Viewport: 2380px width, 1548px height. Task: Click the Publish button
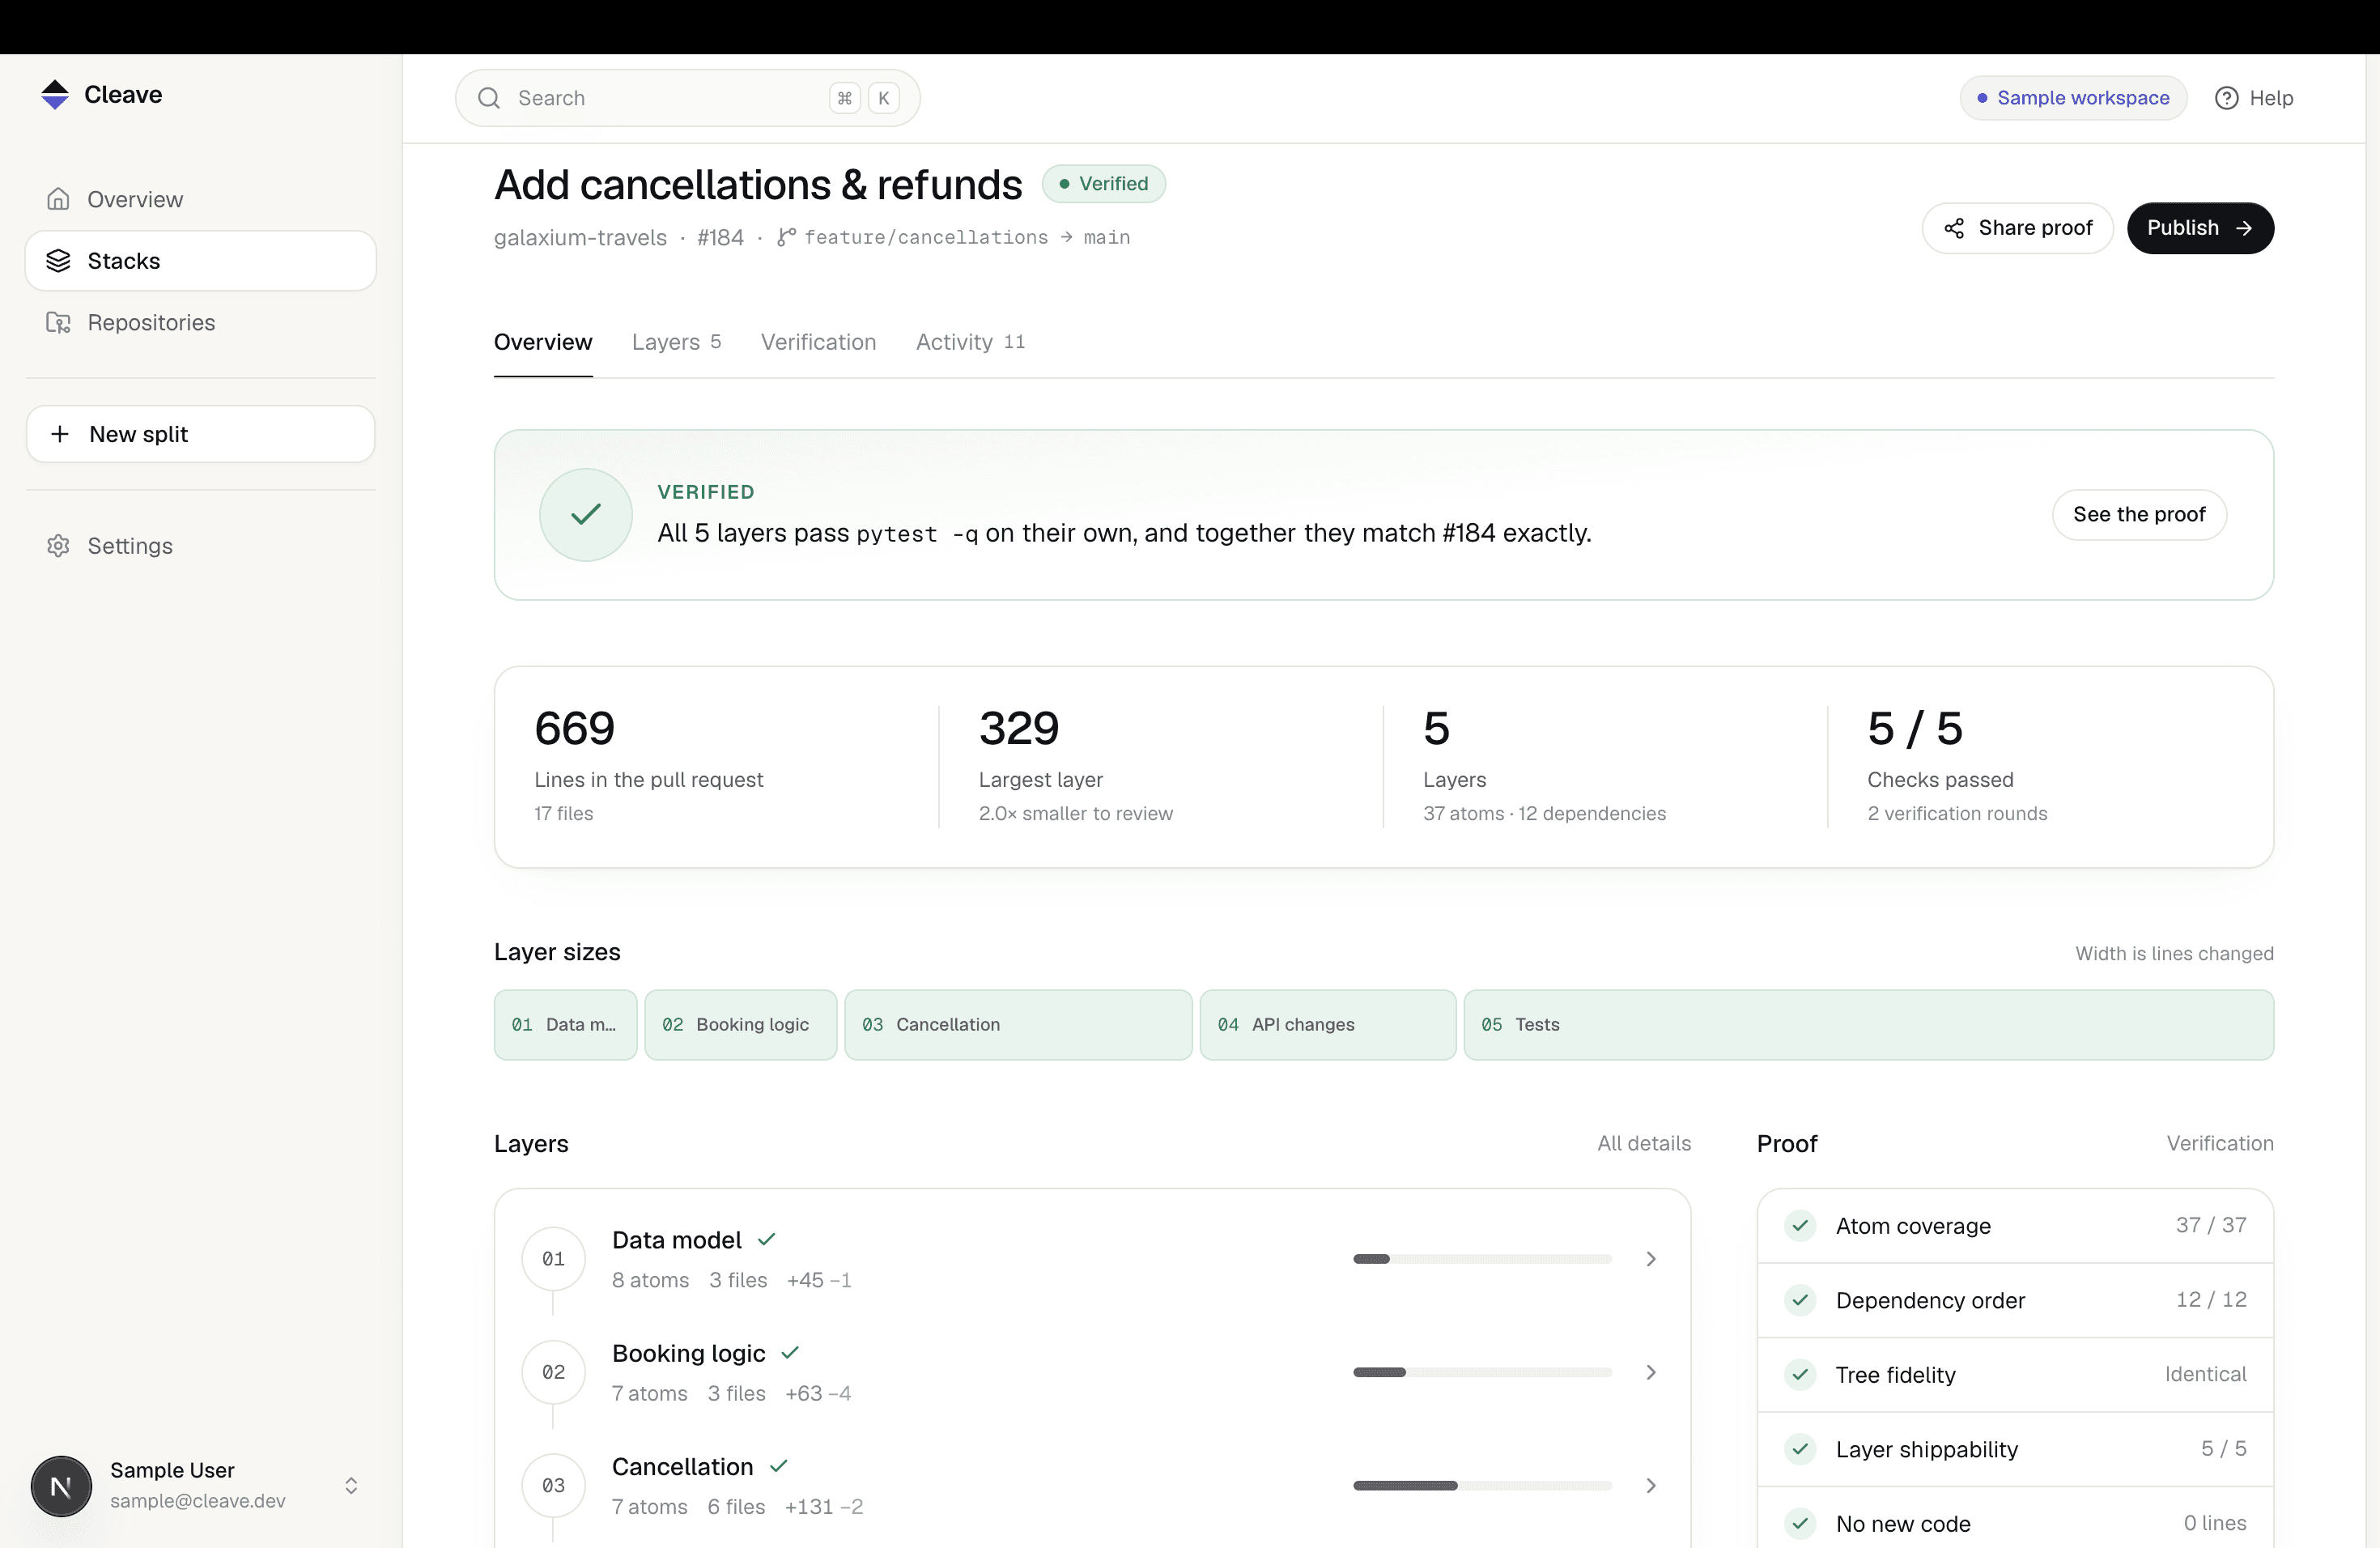tap(2200, 228)
